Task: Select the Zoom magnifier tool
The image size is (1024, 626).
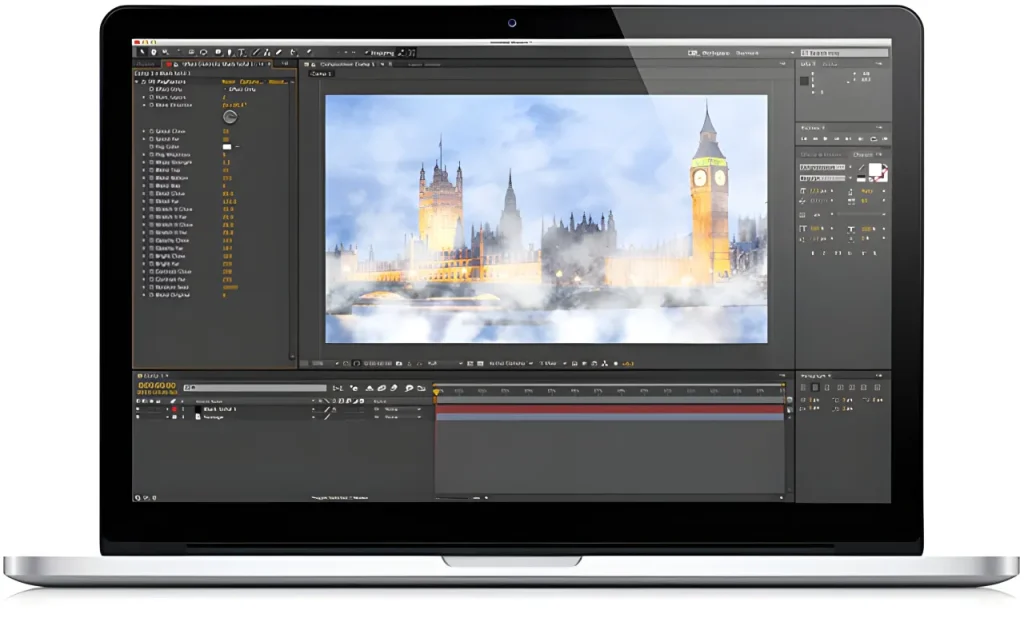Action: 165,52
